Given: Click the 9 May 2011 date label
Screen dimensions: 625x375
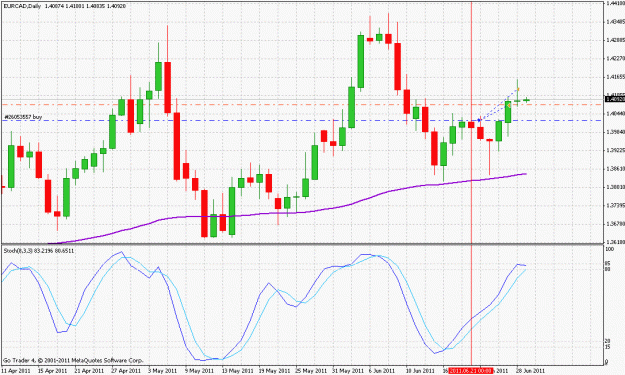Looking at the screenshot, I should pos(199,371).
